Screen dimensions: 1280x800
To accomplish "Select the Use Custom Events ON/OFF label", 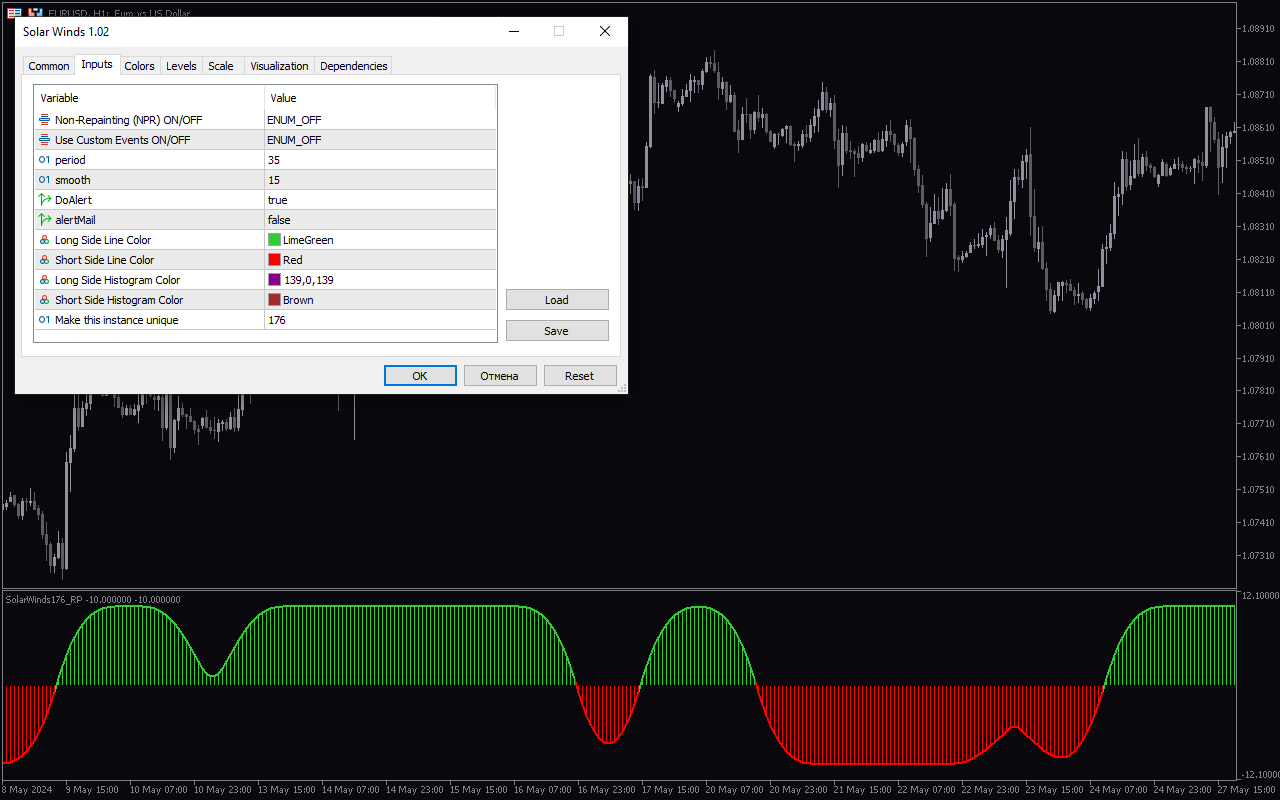I will point(122,140).
